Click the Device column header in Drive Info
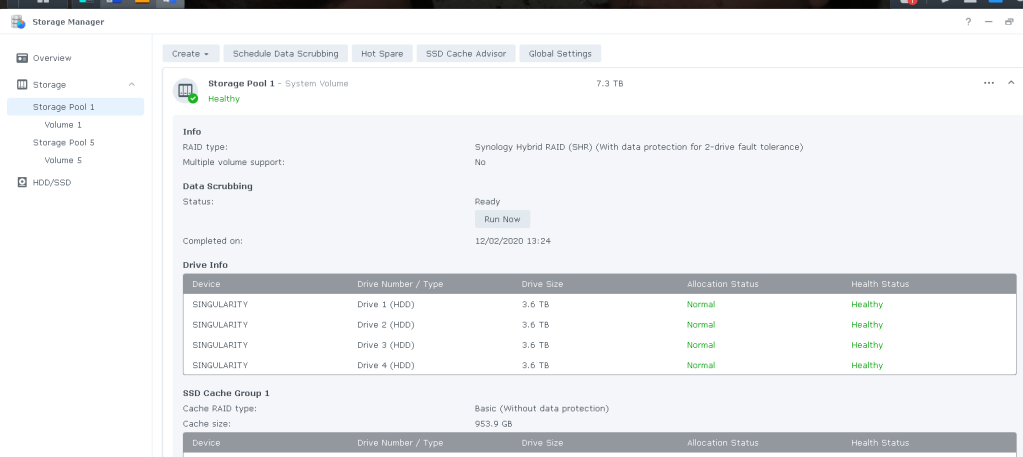 (x=206, y=284)
